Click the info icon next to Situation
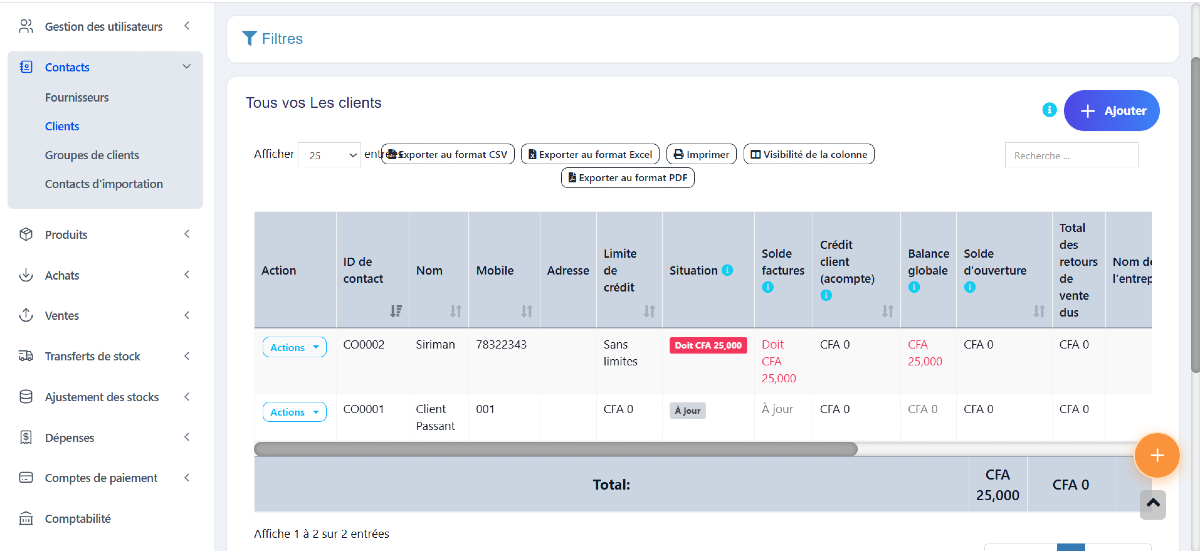The image size is (1200, 551). coord(727,270)
